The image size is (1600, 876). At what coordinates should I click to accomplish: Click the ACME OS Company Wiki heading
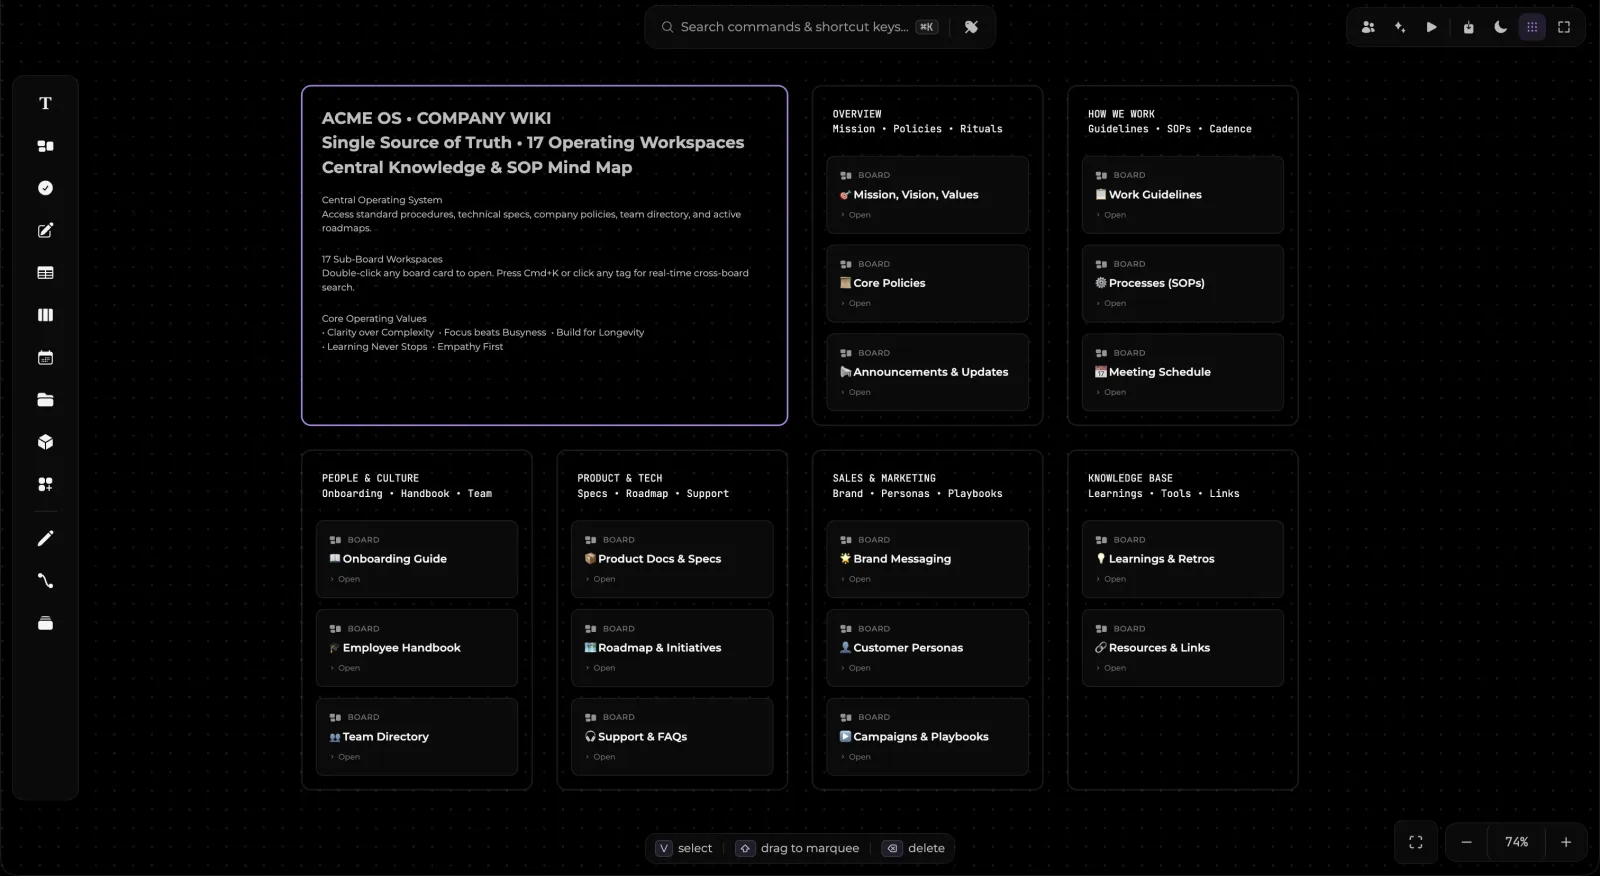436,118
